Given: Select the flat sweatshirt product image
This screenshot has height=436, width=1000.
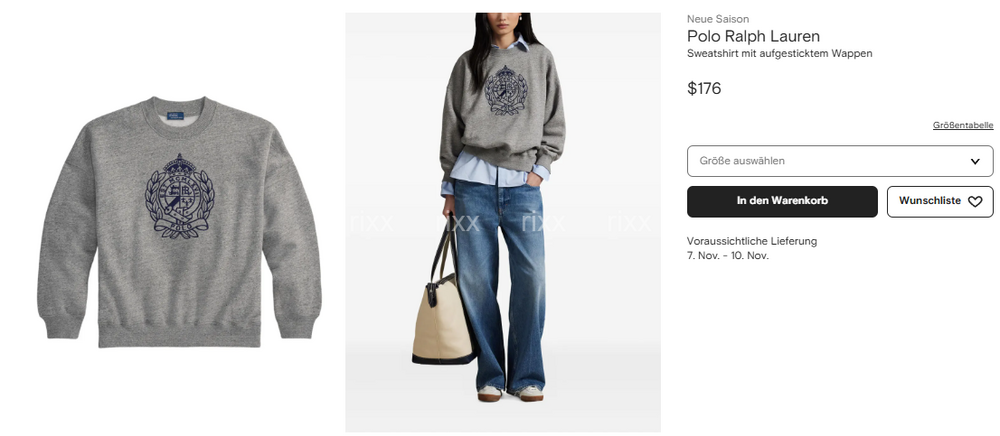Looking at the screenshot, I should coord(179,222).
